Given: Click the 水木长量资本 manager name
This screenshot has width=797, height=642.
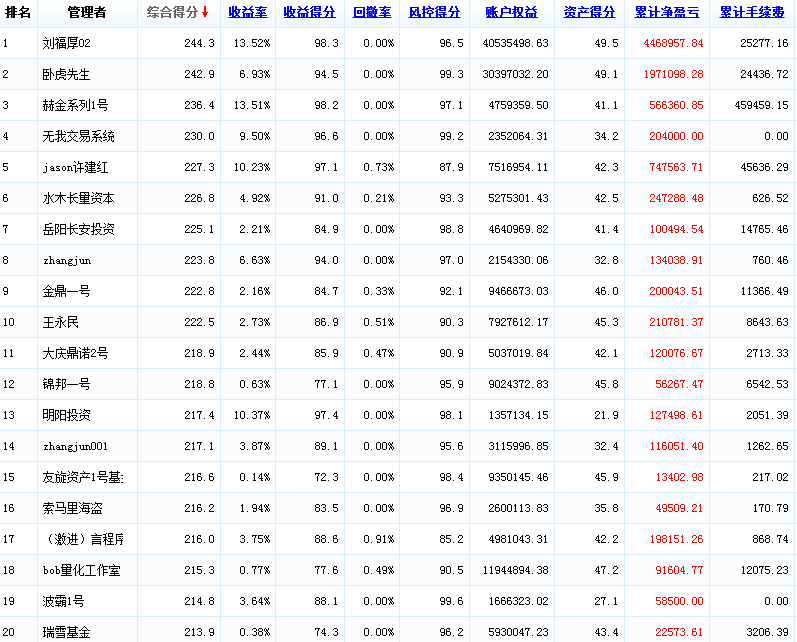Looking at the screenshot, I should (78, 199).
